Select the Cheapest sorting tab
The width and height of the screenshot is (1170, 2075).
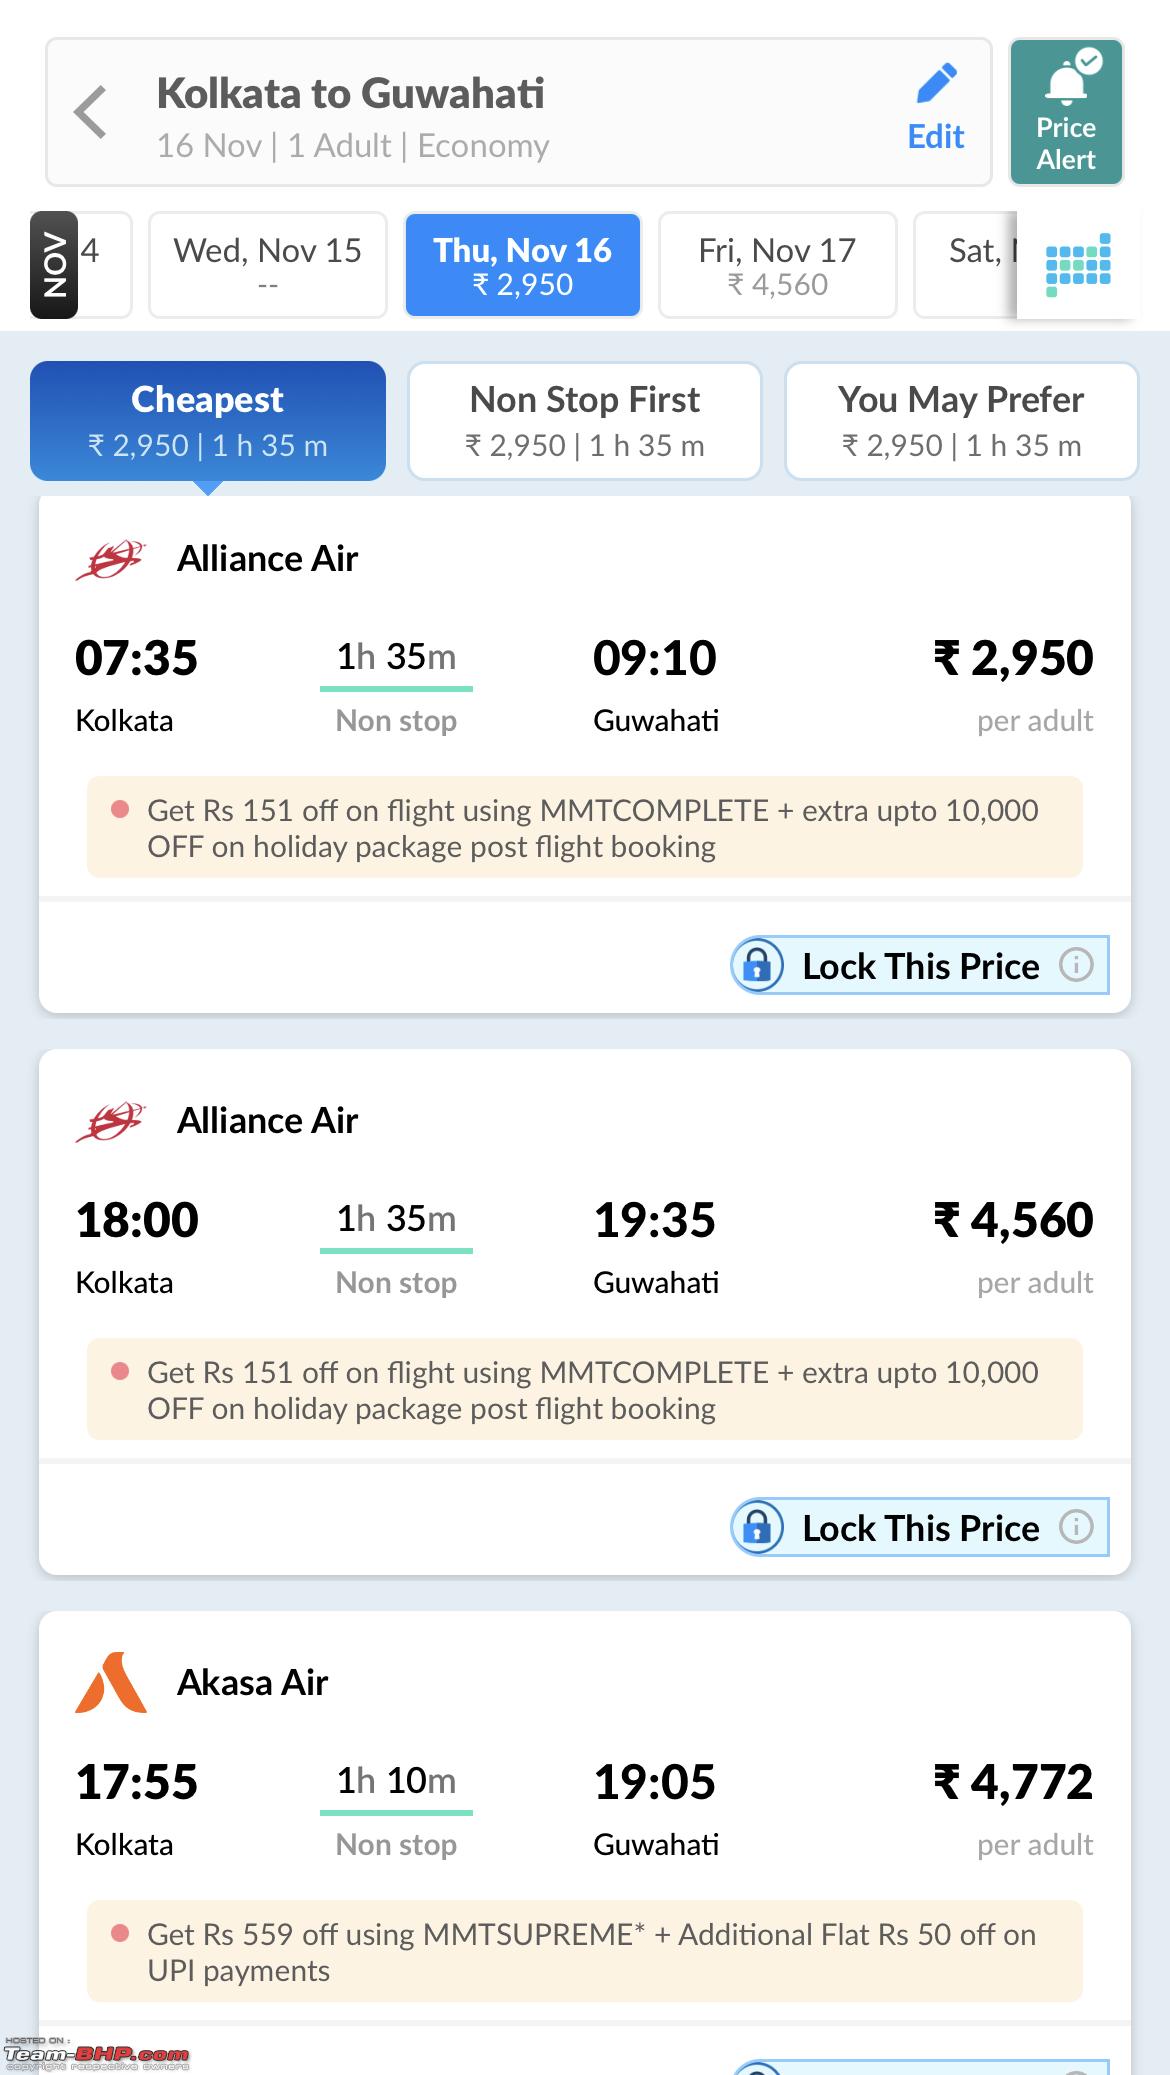(x=207, y=421)
